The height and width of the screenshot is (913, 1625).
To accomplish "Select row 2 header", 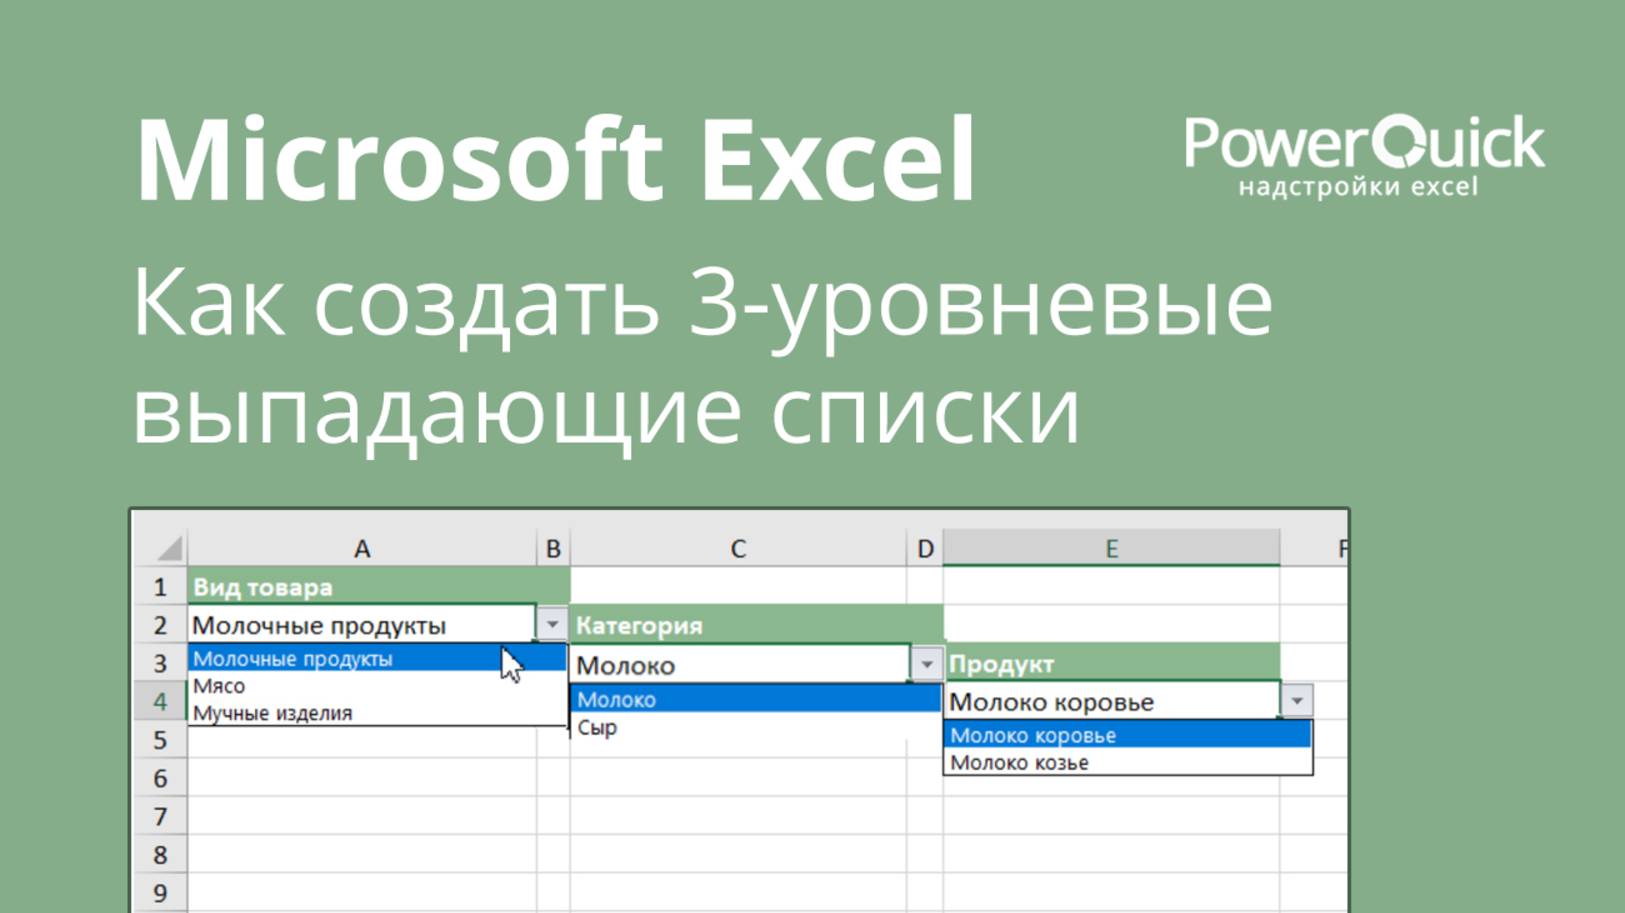I will click(160, 625).
